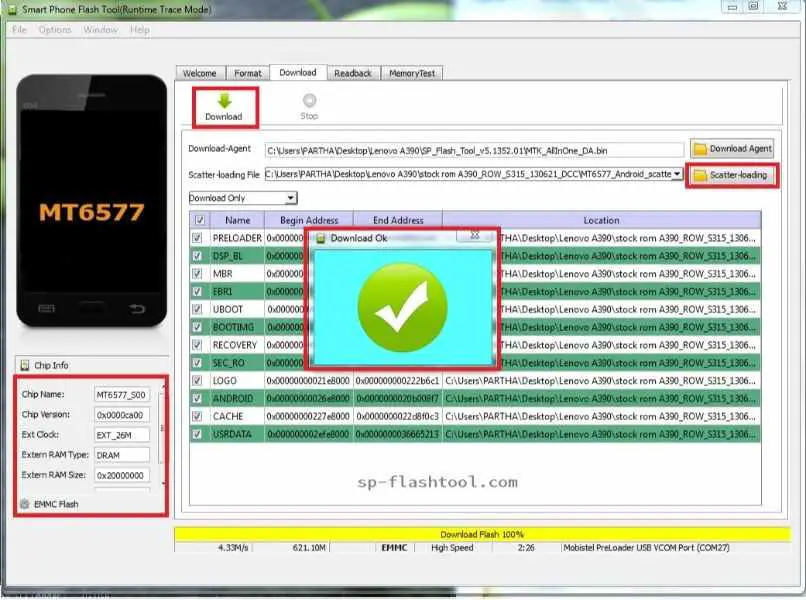Uncheck the DSP_BL checkbox
The height and width of the screenshot is (600, 806).
point(197,256)
